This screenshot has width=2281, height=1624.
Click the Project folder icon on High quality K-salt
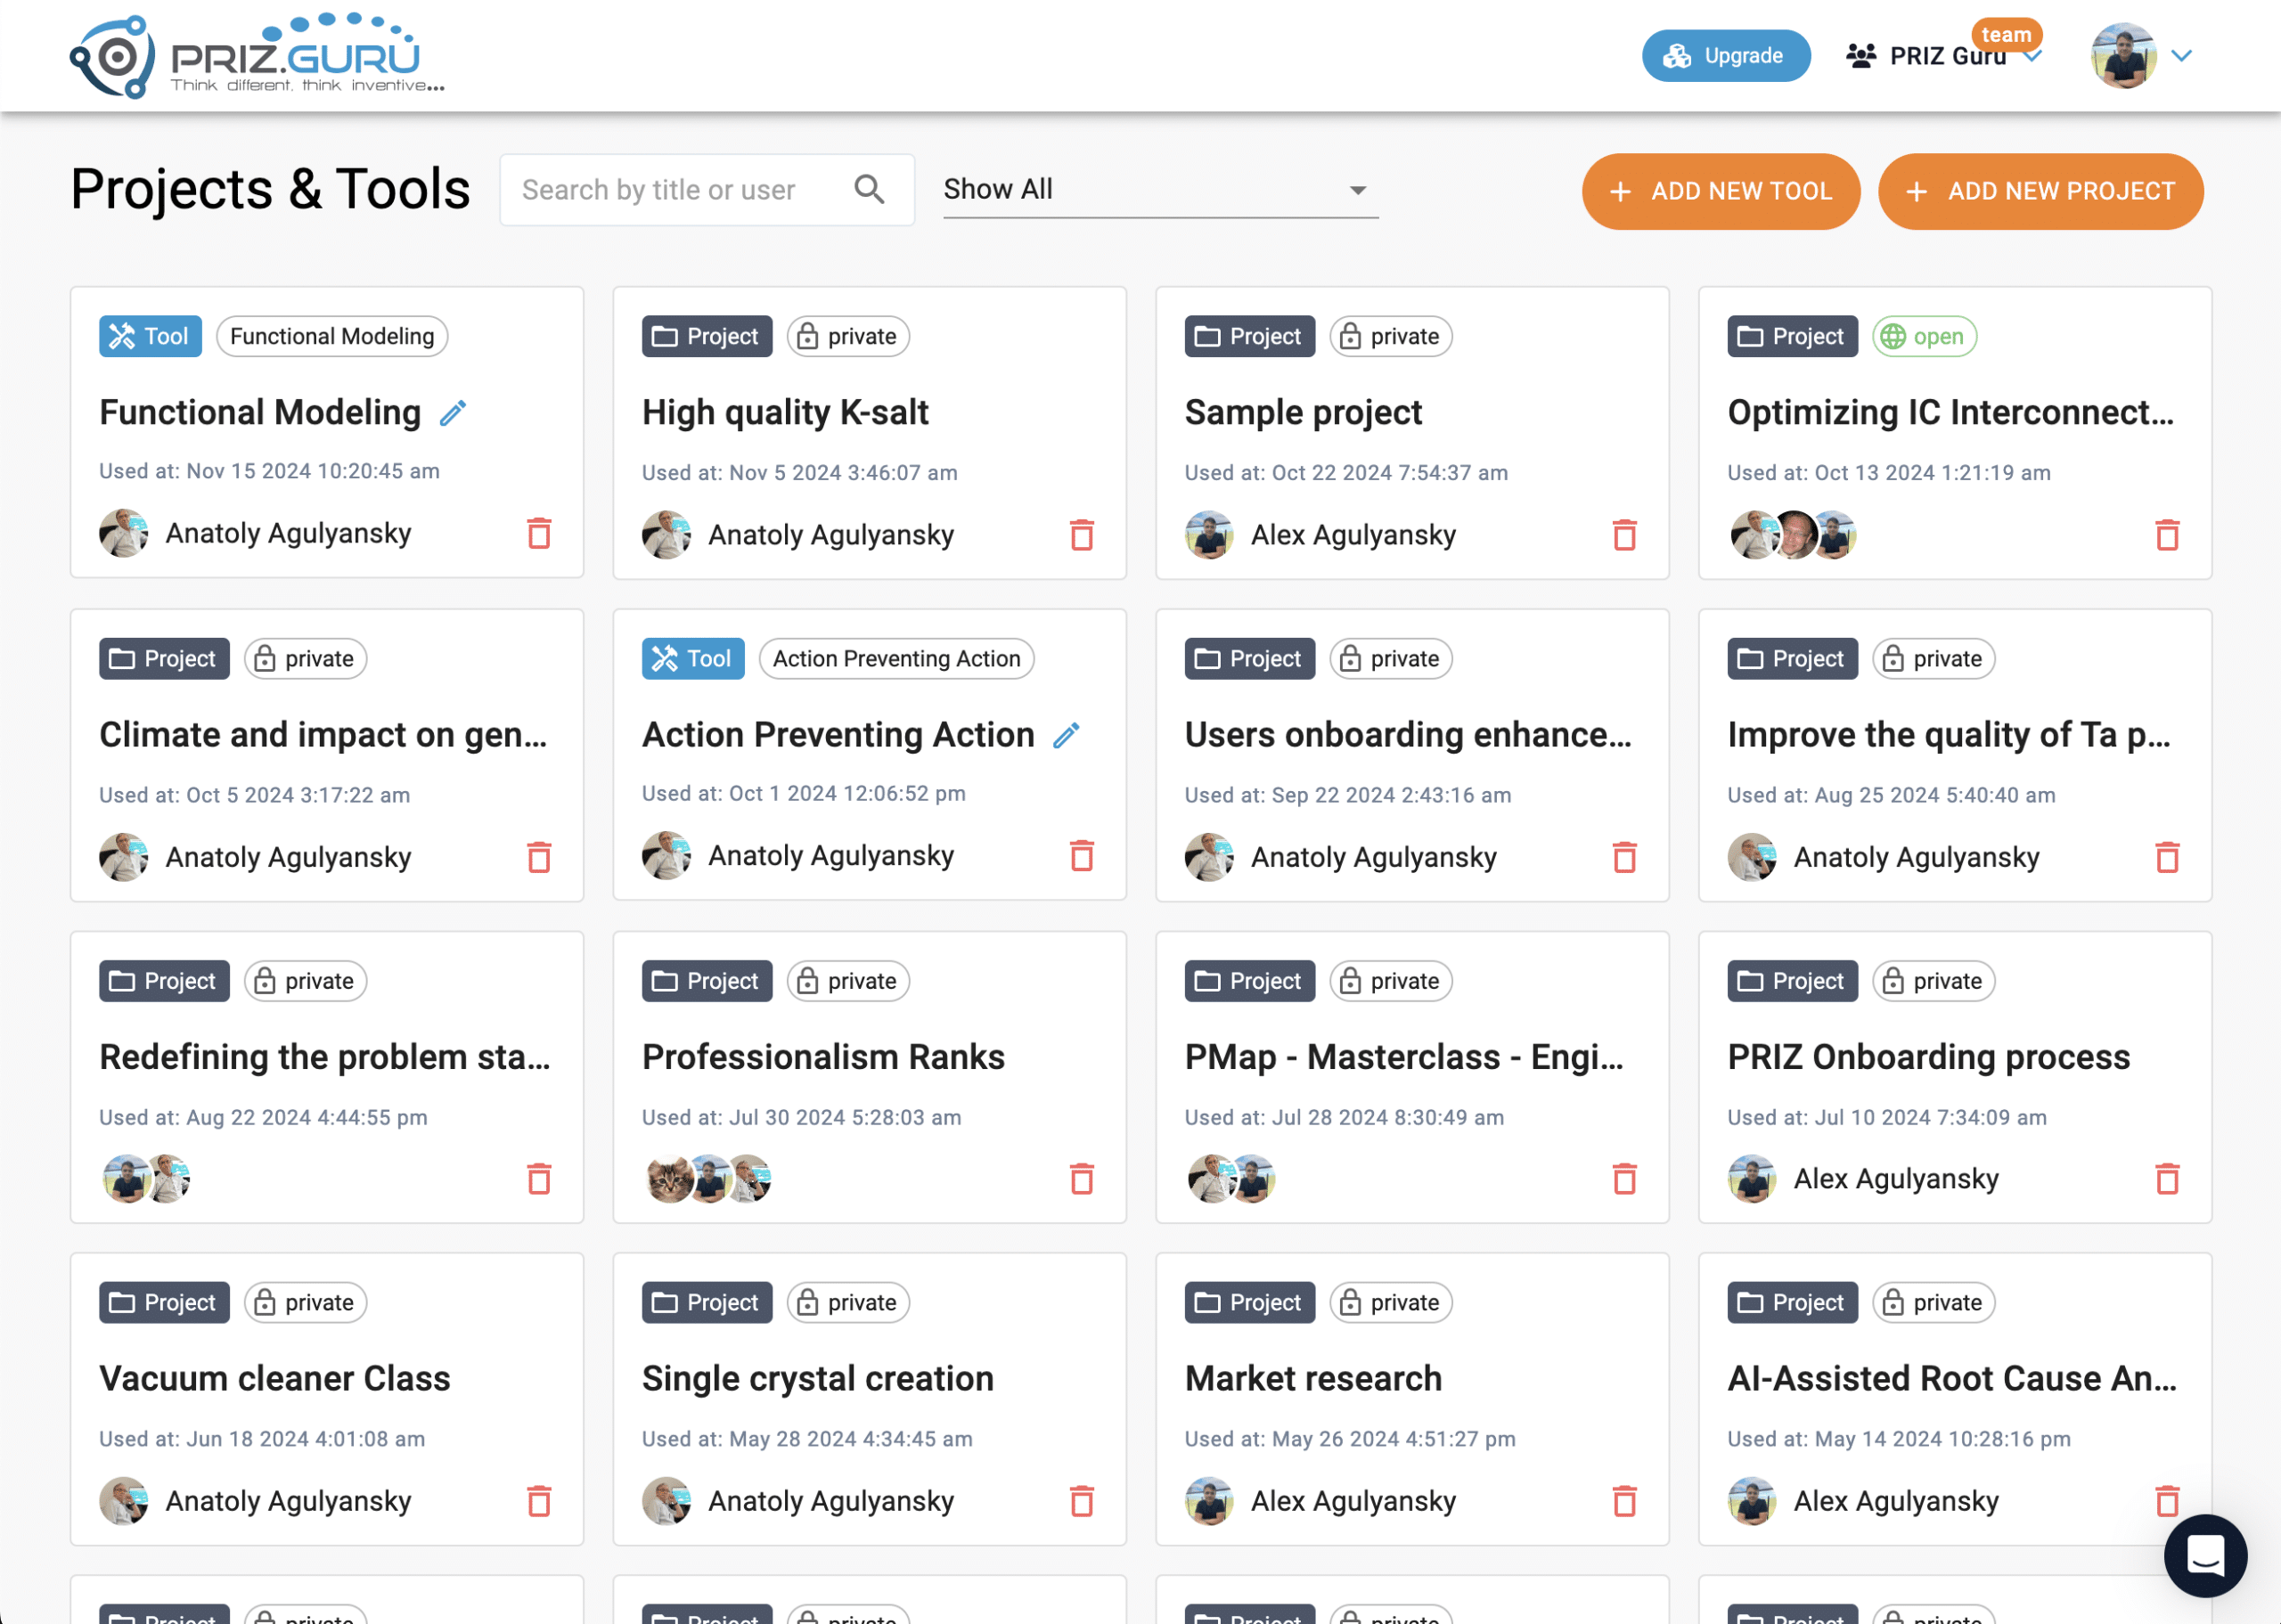666,336
